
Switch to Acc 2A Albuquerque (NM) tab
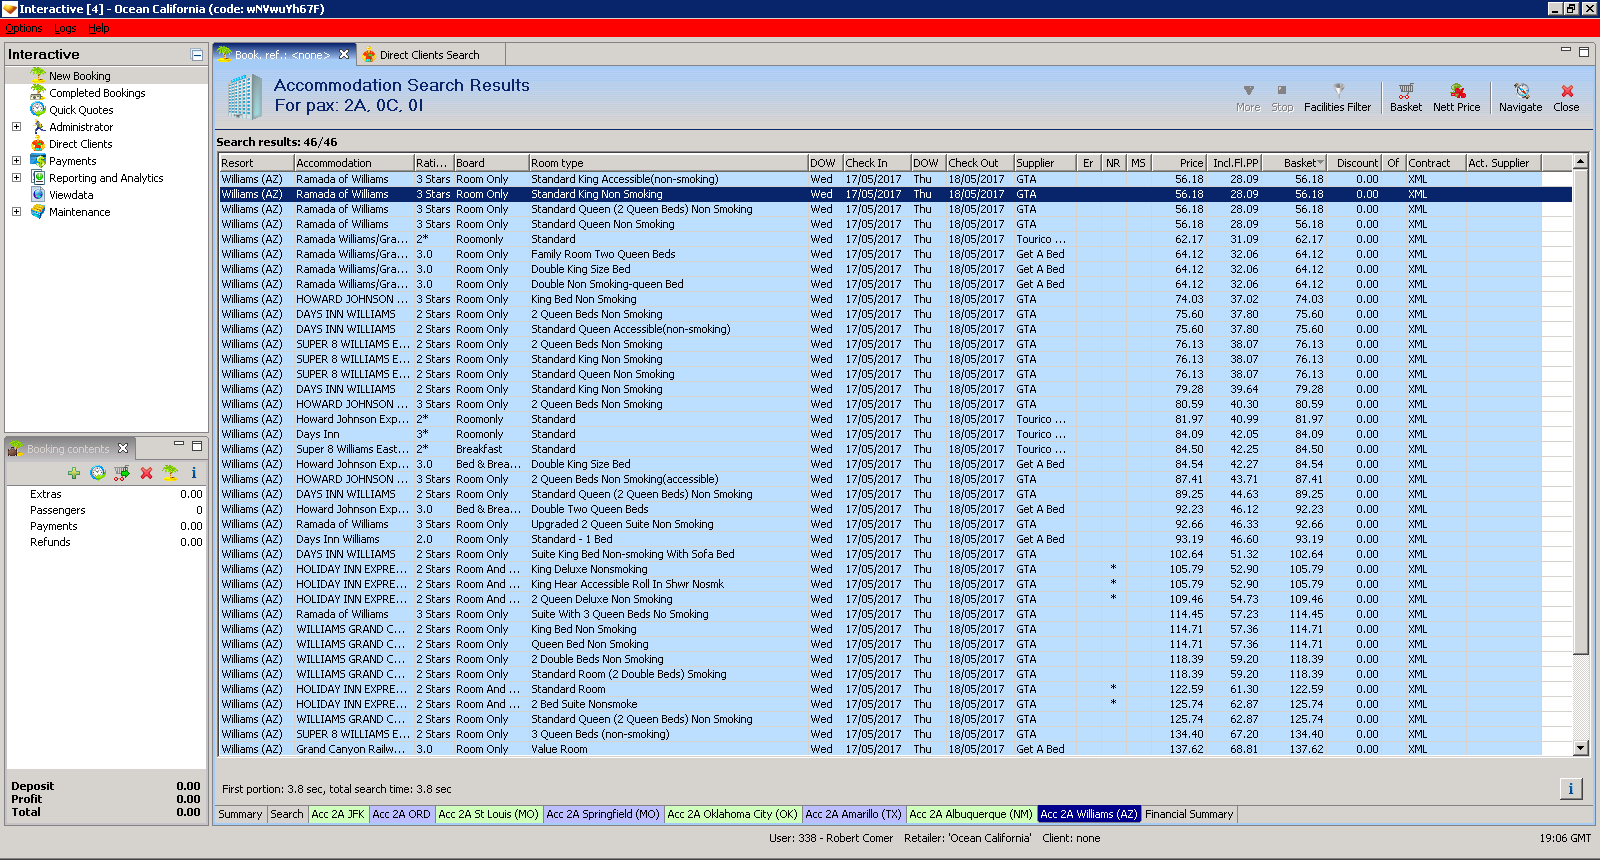970,814
